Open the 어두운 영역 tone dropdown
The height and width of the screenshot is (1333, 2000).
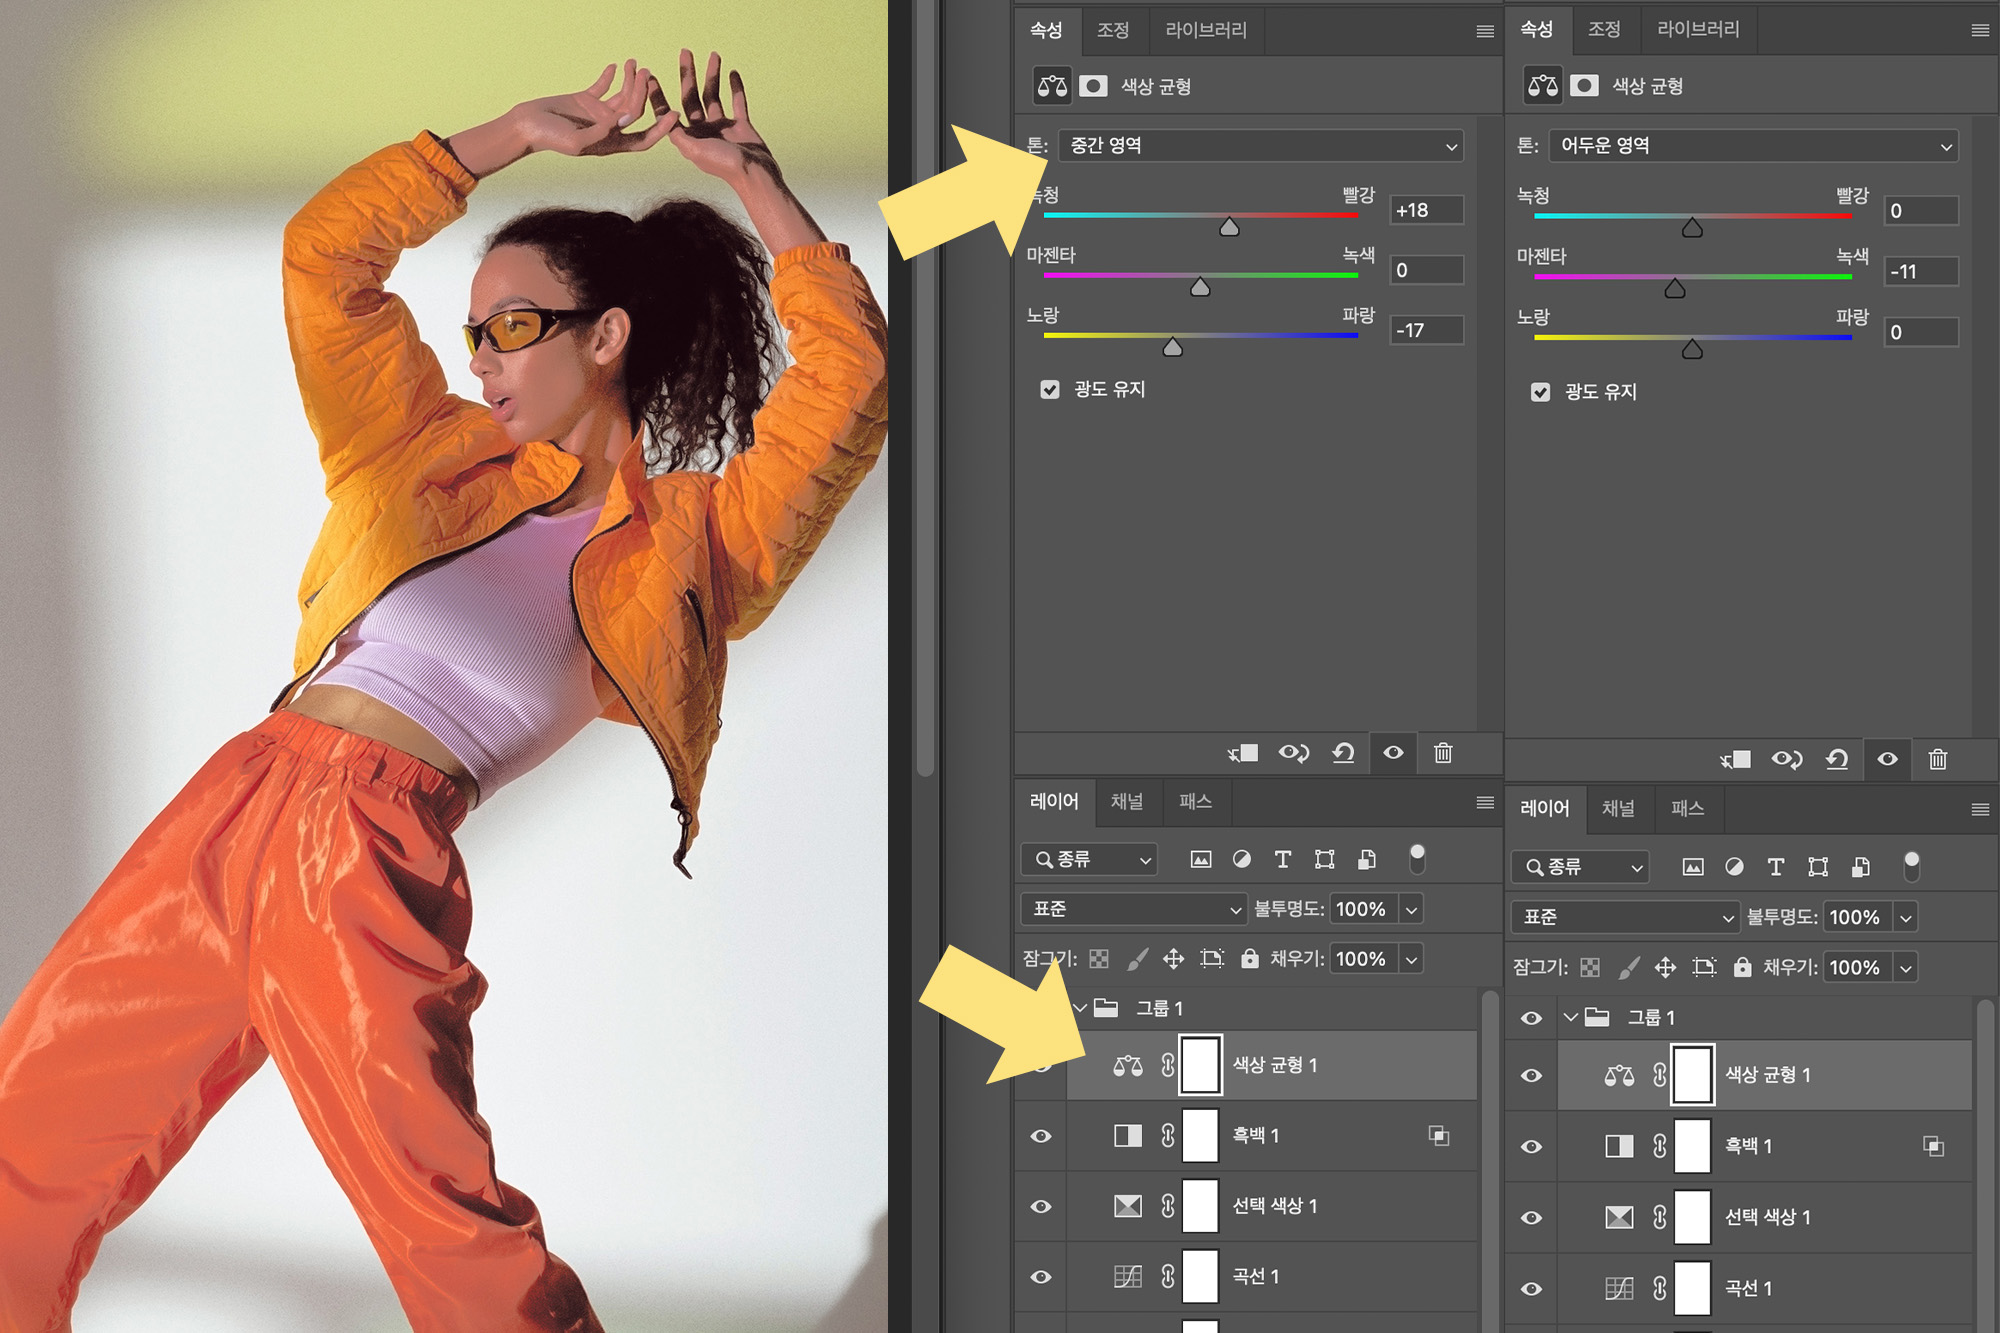coord(1753,146)
